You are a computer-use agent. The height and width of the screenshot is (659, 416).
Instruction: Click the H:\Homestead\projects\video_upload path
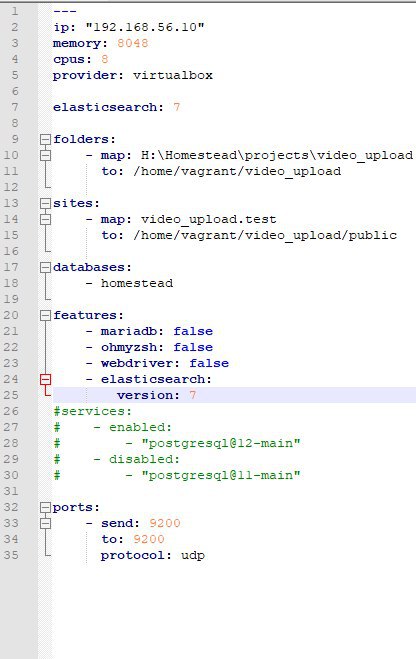coord(276,156)
